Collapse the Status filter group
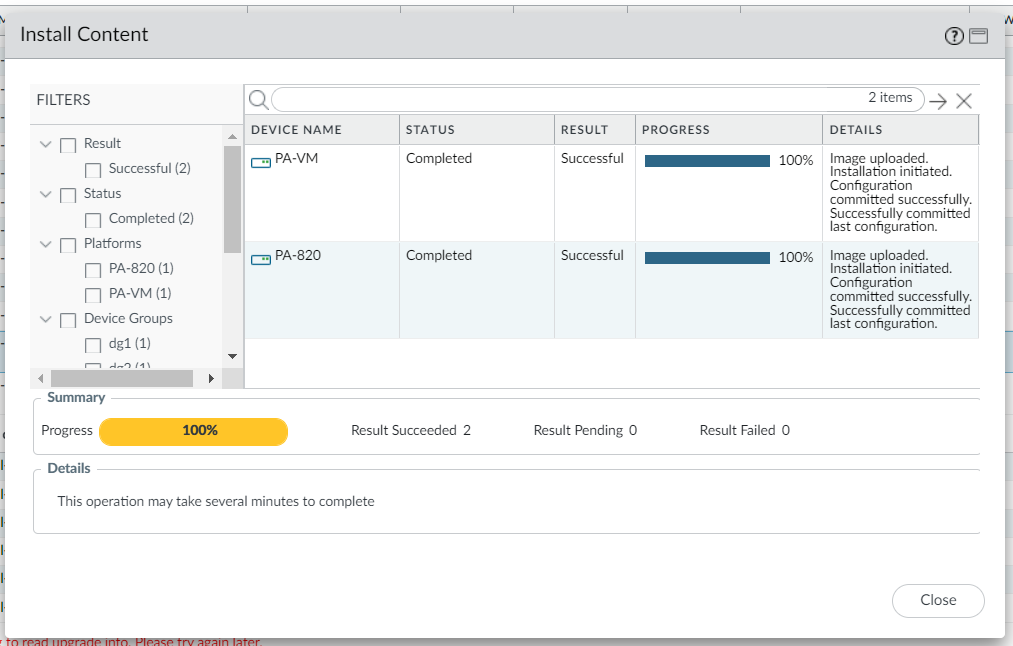This screenshot has width=1013, height=646. tap(45, 194)
